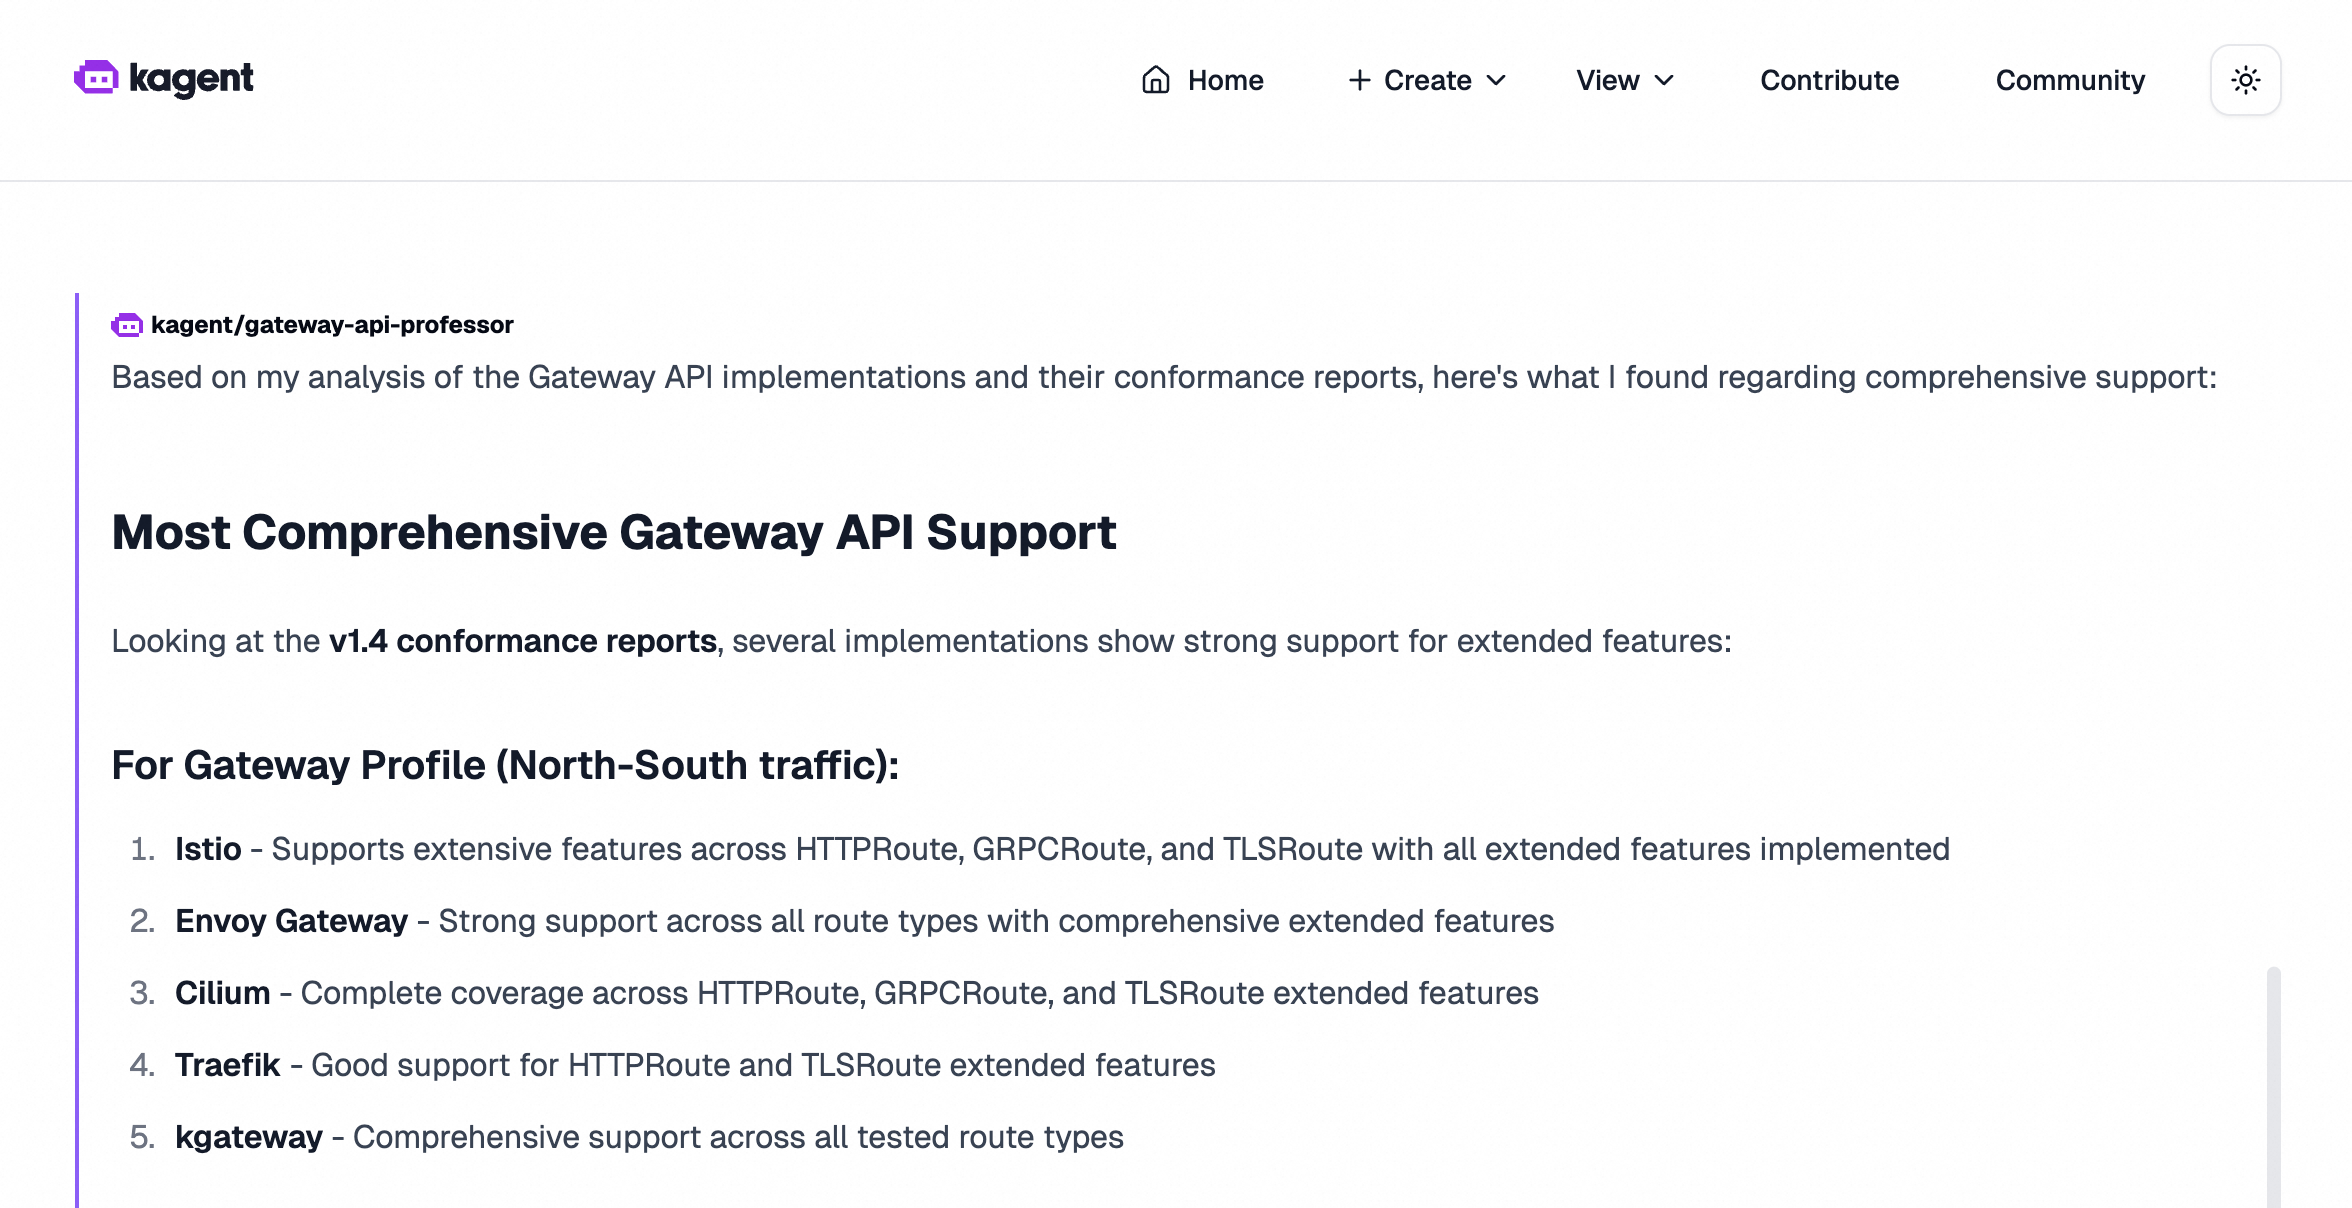
Task: Click the plus icon beside Create
Action: click(1359, 80)
